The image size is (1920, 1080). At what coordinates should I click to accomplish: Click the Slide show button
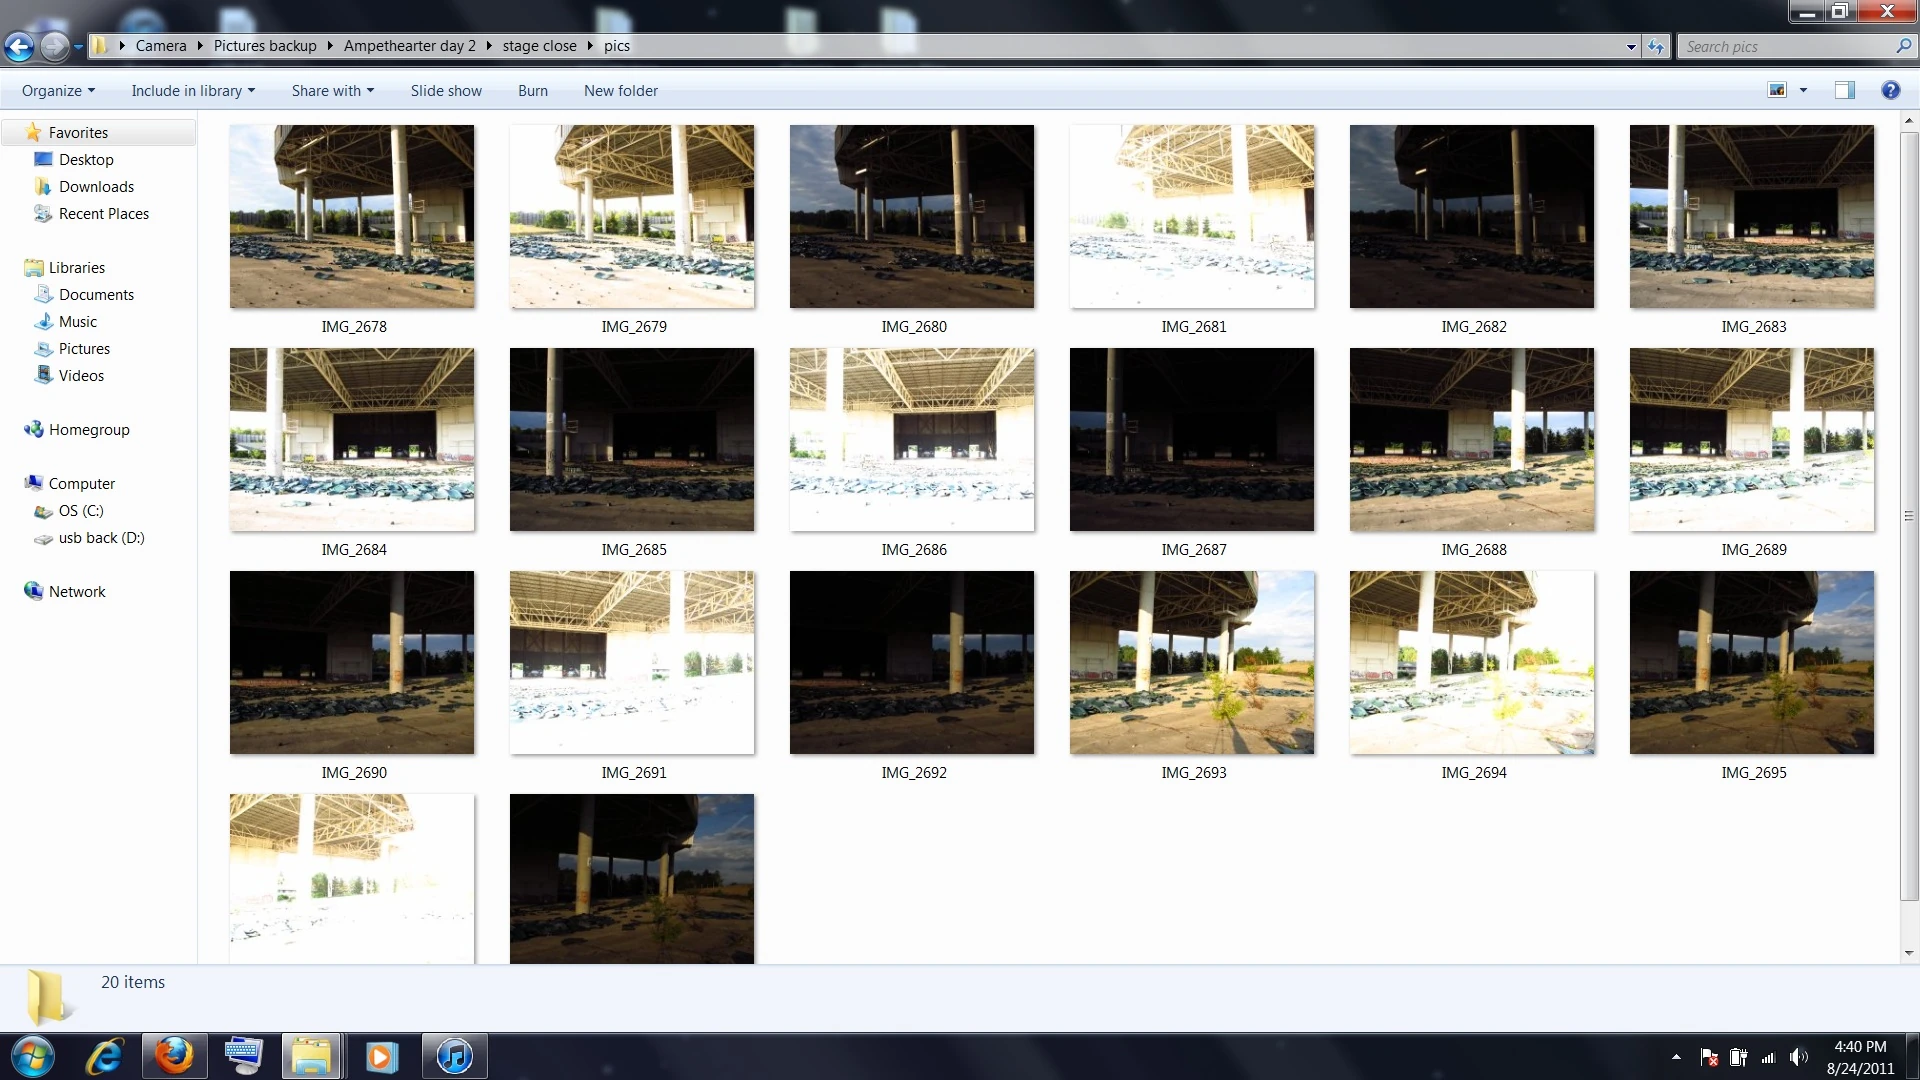tap(446, 90)
